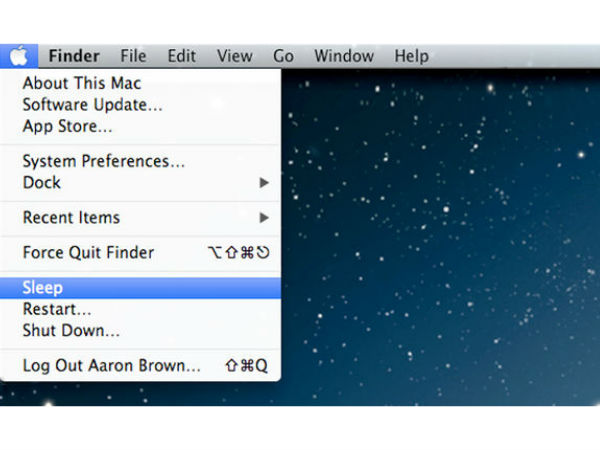600x450 pixels.
Task: Open the Finder menu in menu bar
Action: point(74,56)
